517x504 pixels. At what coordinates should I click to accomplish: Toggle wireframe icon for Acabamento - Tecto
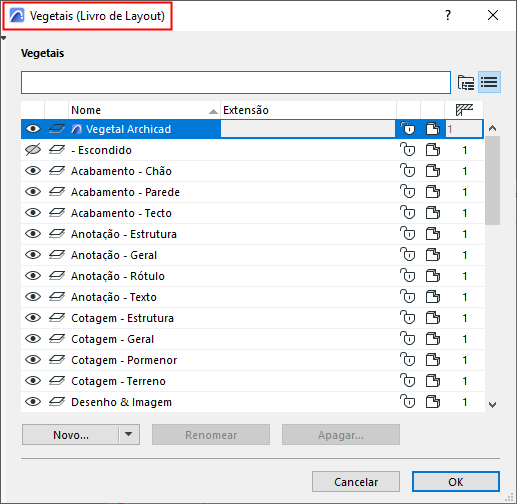click(x=433, y=213)
